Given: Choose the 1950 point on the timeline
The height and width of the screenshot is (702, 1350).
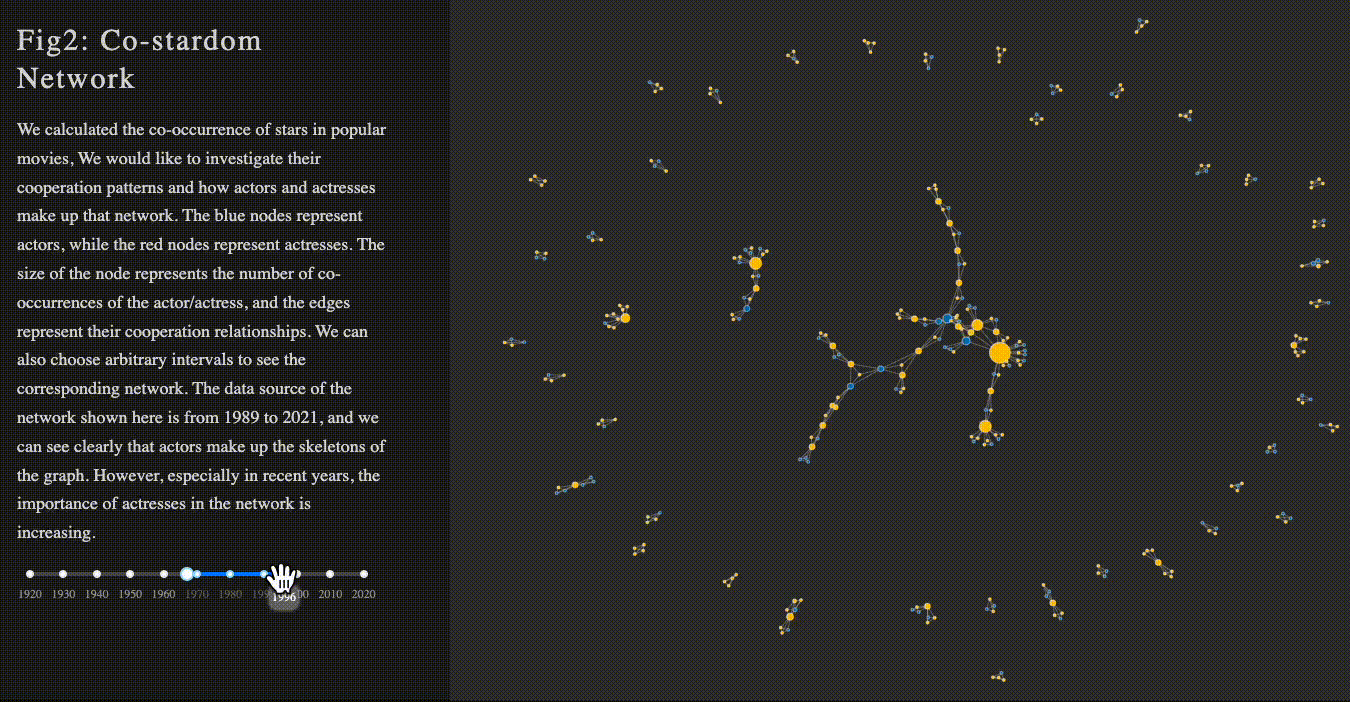Looking at the screenshot, I should click(x=130, y=574).
